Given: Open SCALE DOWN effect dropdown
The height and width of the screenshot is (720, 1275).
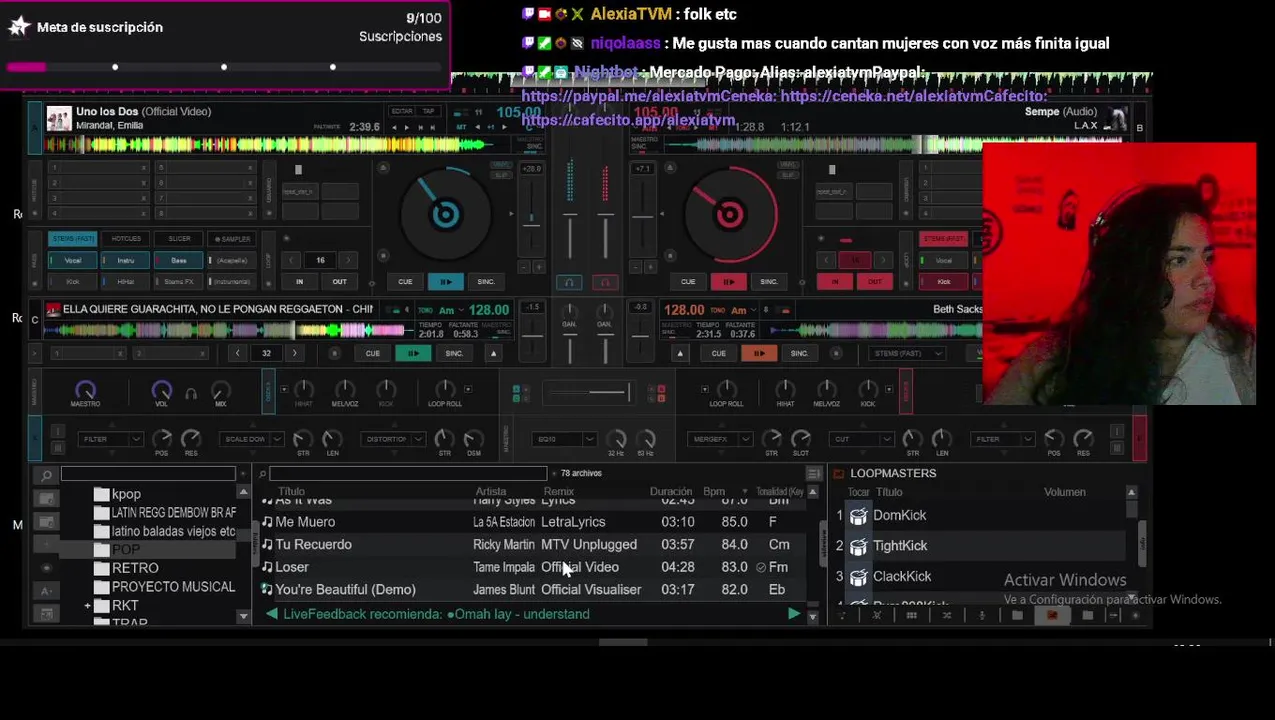Looking at the screenshot, I should click(252, 439).
